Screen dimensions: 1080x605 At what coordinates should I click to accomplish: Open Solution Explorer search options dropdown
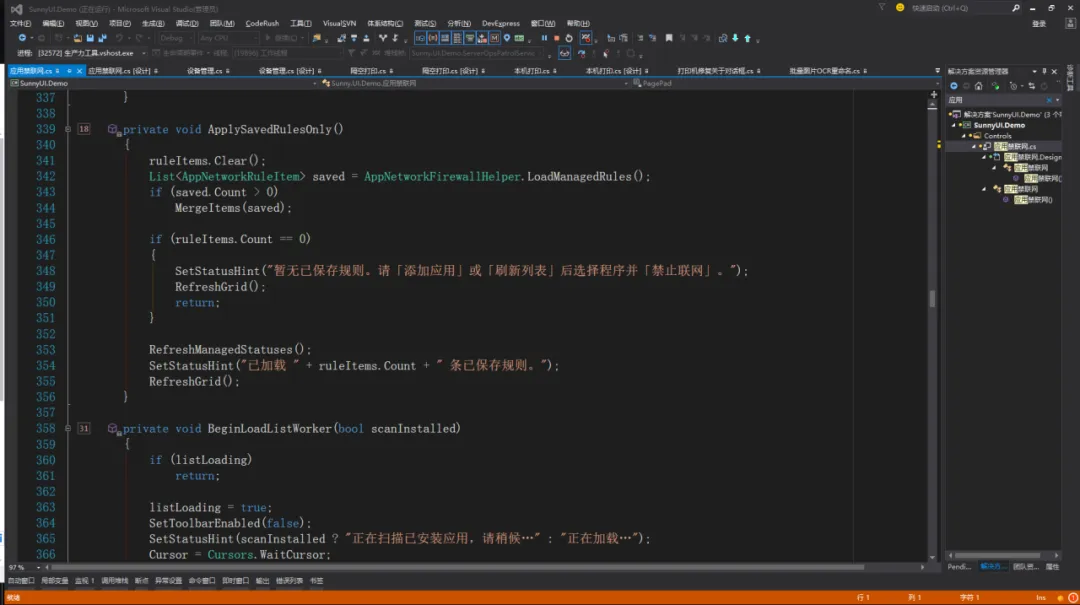point(1058,100)
